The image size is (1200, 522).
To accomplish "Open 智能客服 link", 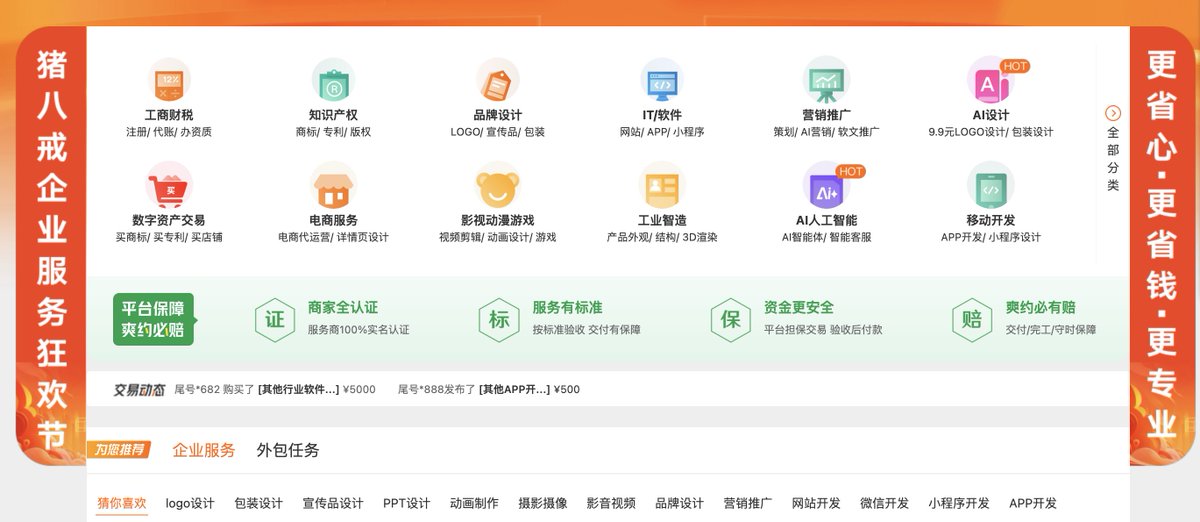I will [x=851, y=238].
